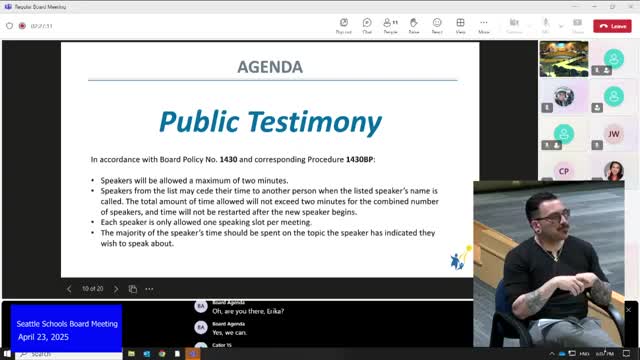
Task: Open the meeting Chat panel
Action: point(367,26)
